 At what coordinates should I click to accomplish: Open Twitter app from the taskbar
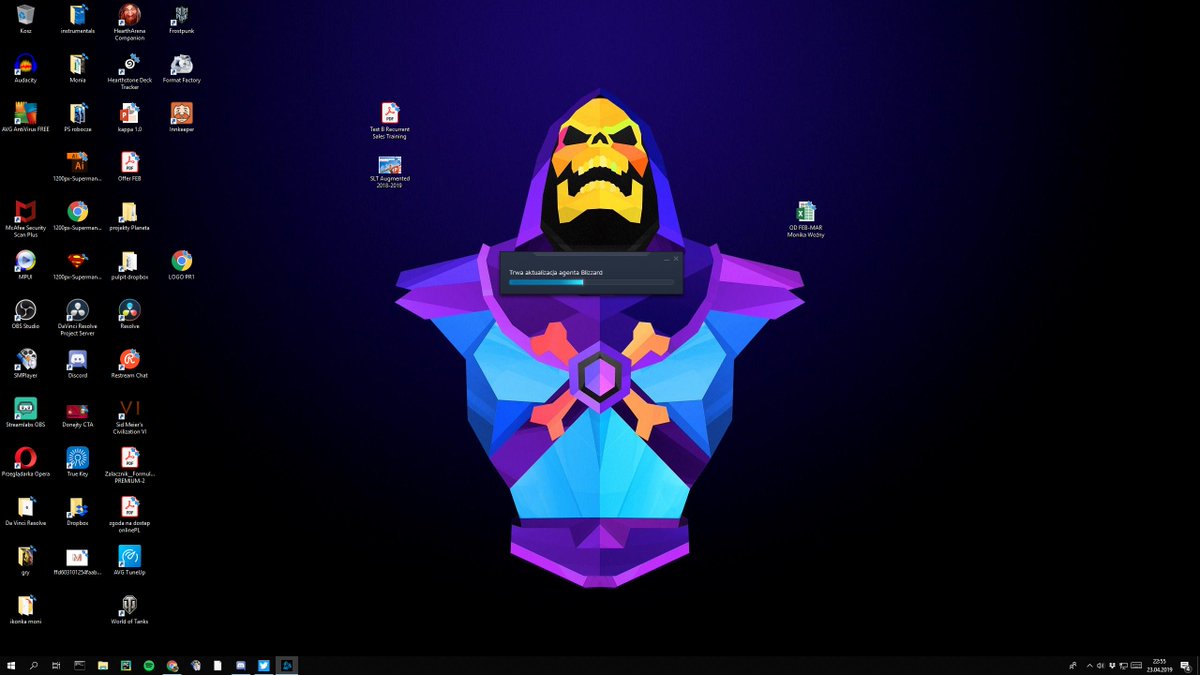click(x=264, y=665)
